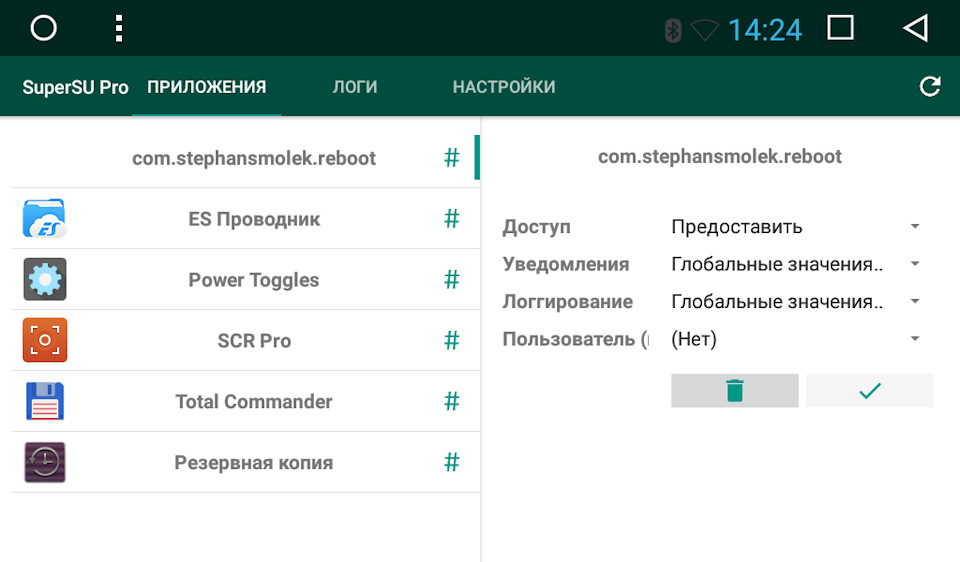Open the НАСТРОЙКИ tab

coord(504,87)
